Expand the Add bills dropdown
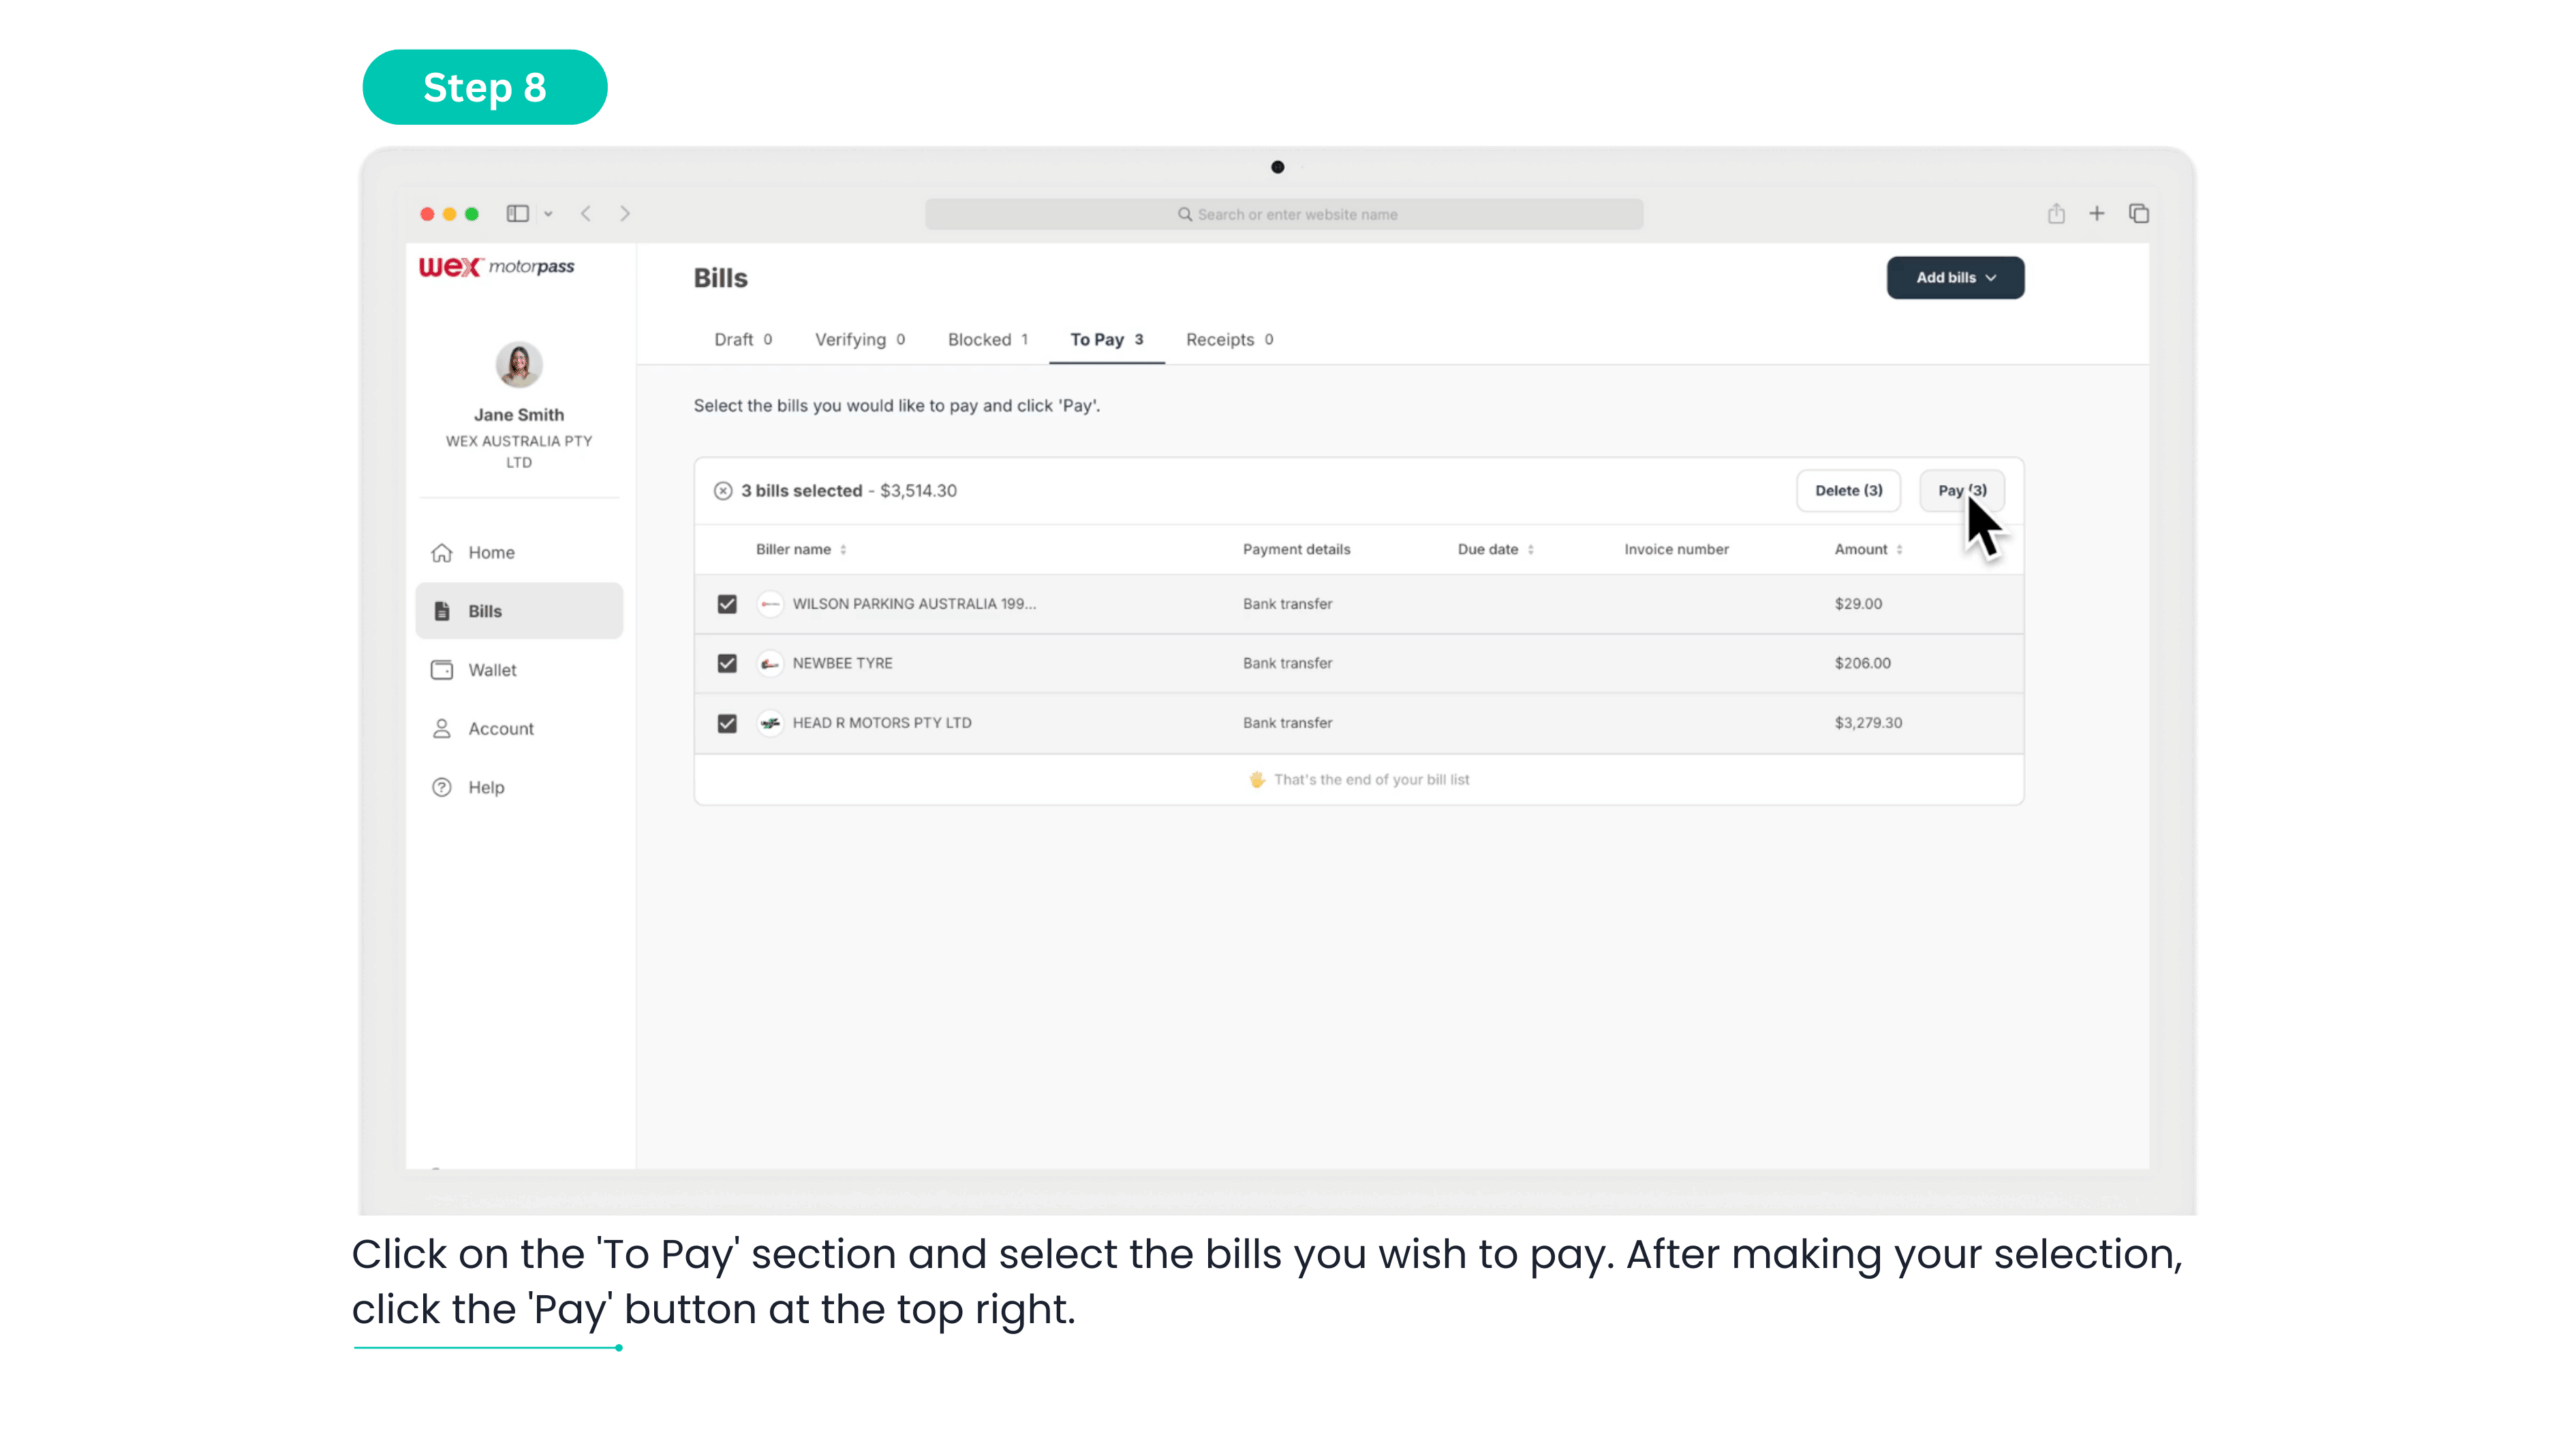Screen dimensions: 2560x1439 [x=1955, y=277]
